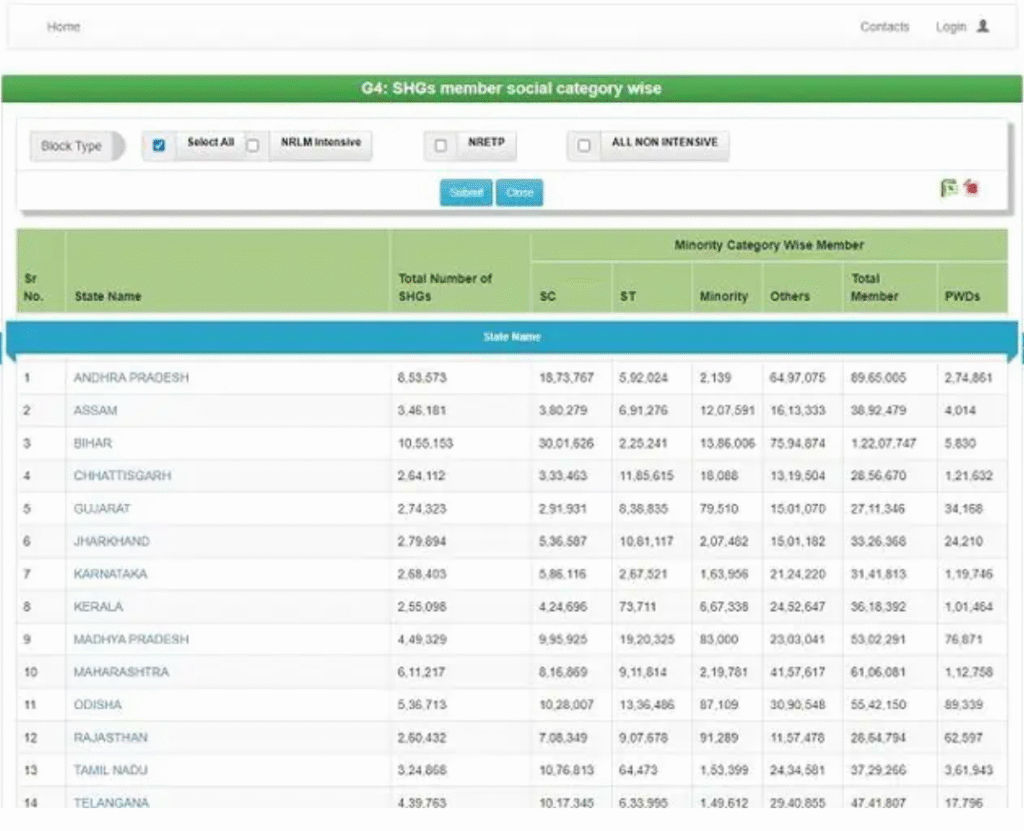Open ANDHRA PRADESH state link
Viewport: 1024px width, 831px height.
(131, 378)
